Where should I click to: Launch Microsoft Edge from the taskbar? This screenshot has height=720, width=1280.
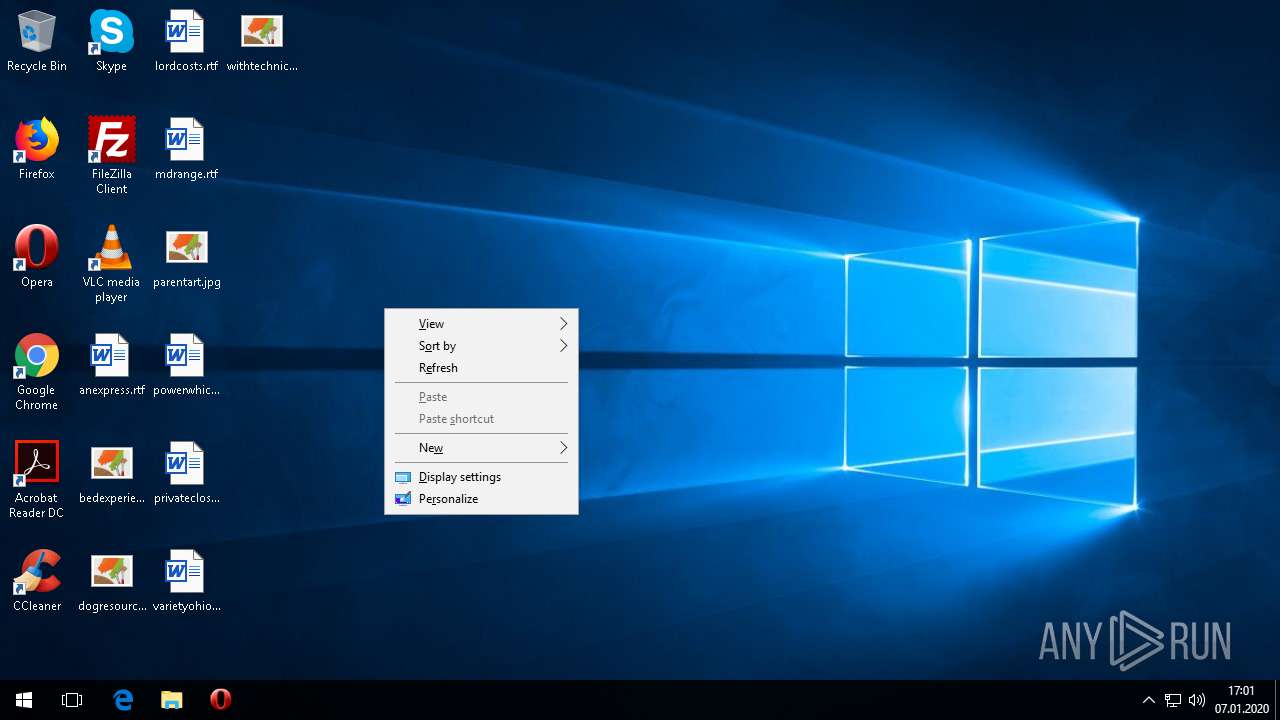coord(123,700)
